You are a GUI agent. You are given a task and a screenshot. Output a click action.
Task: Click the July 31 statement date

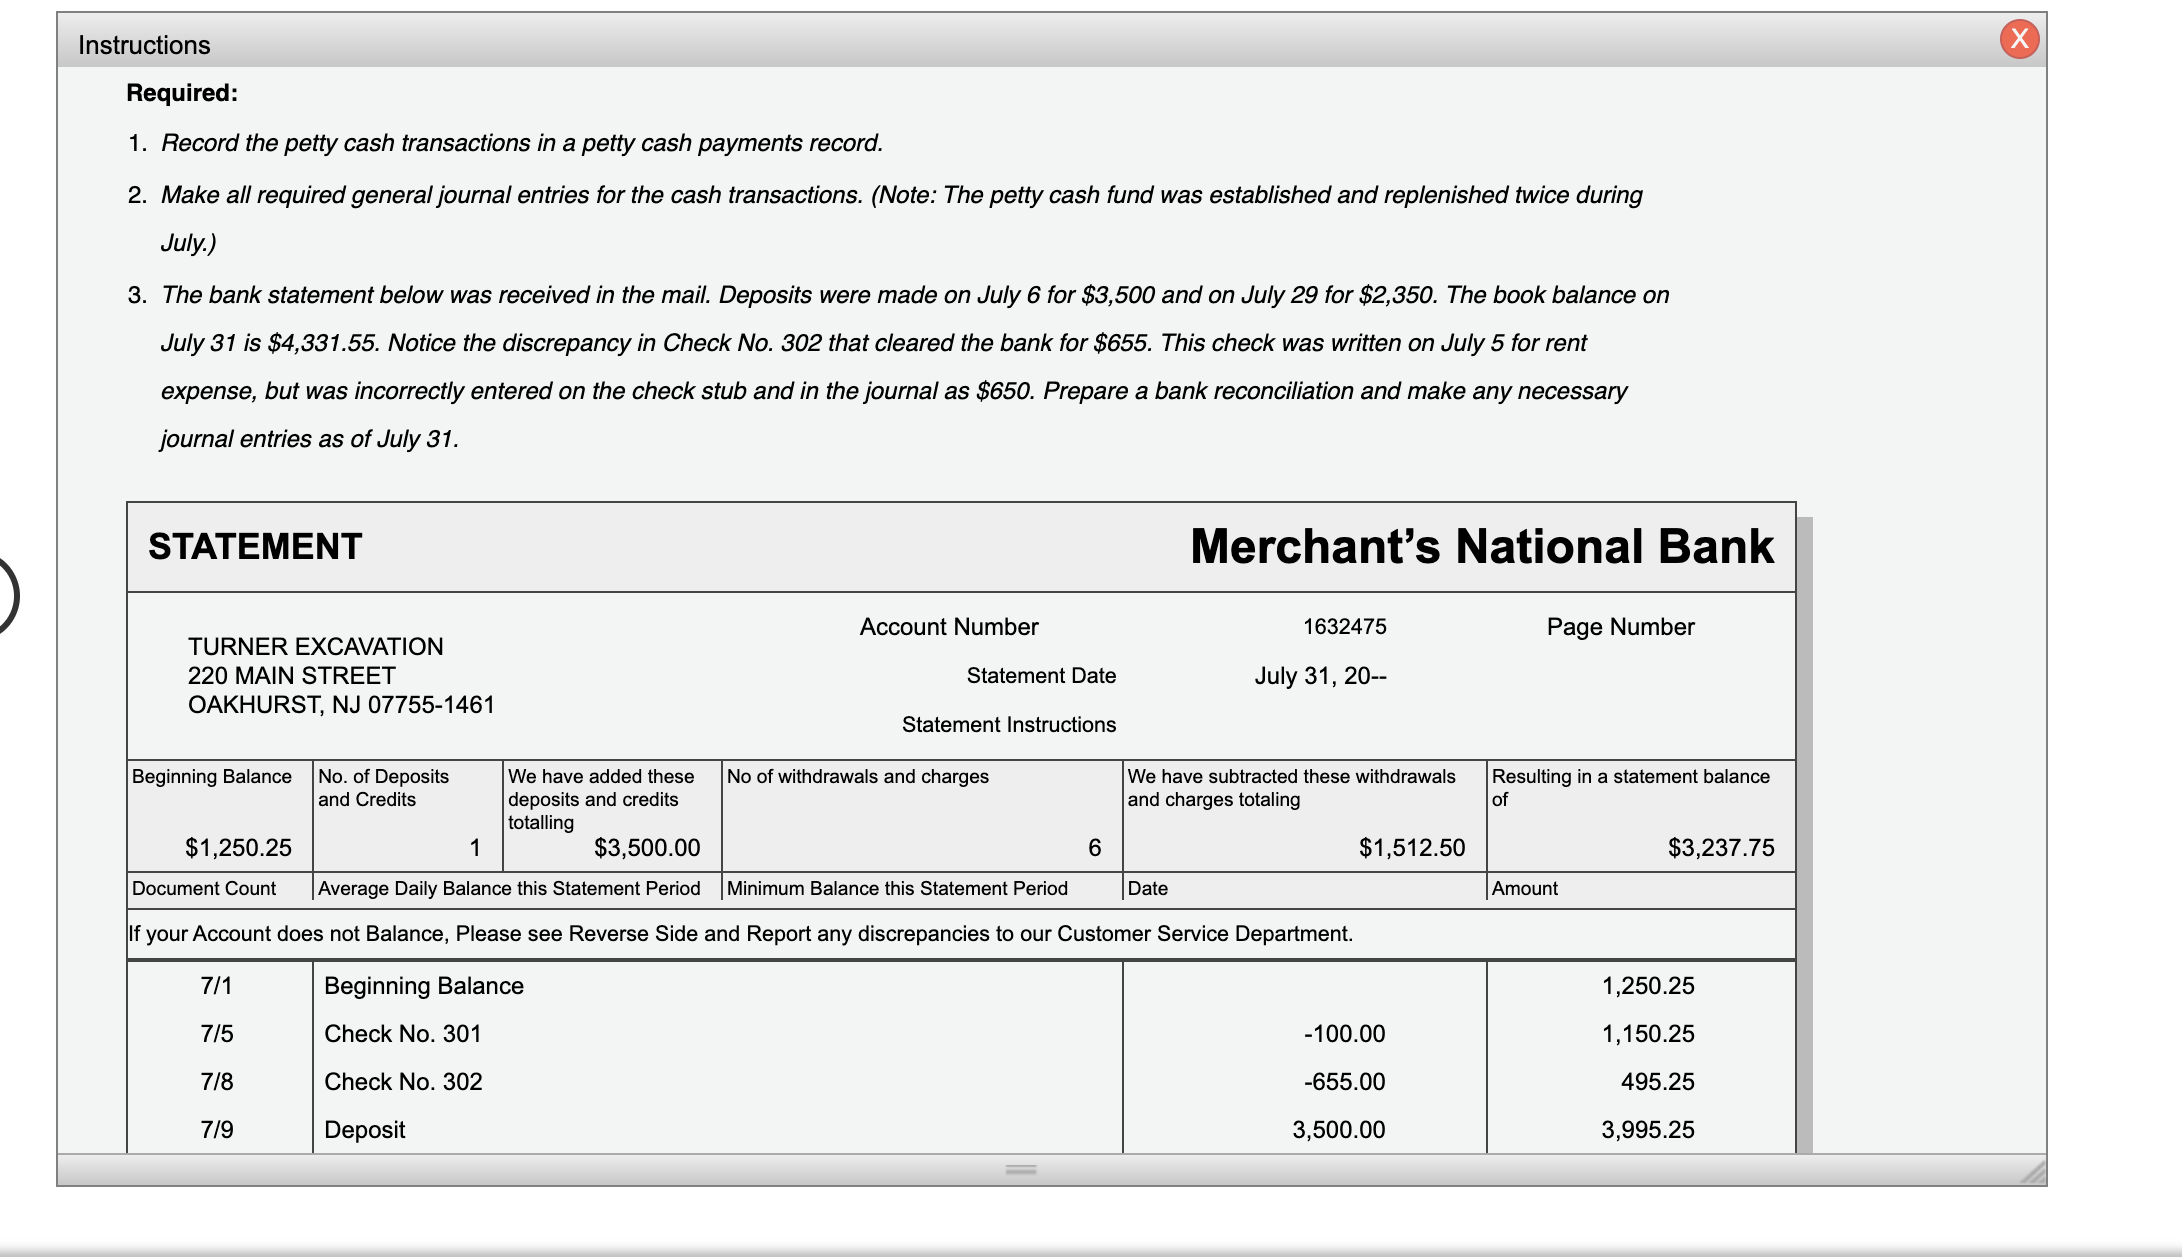1320,676
